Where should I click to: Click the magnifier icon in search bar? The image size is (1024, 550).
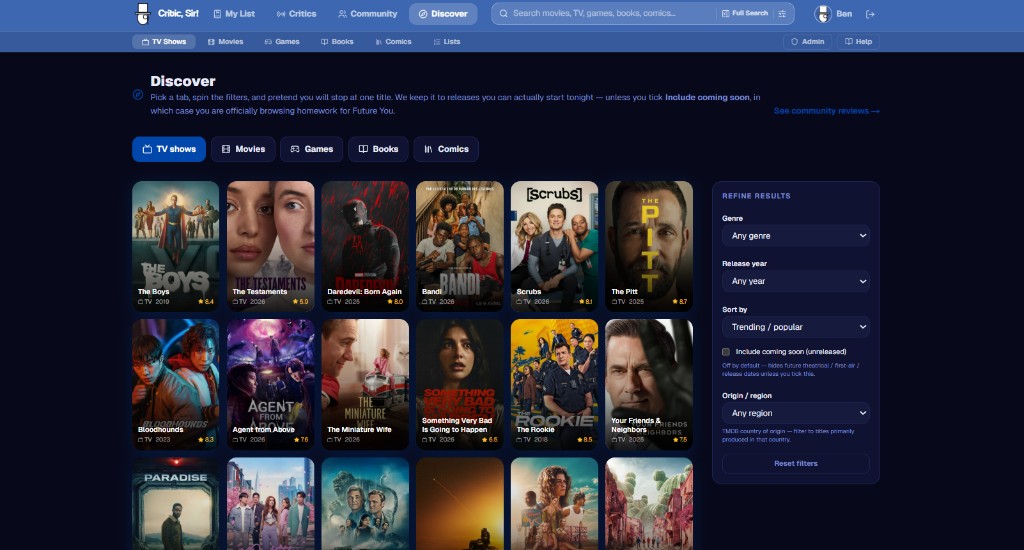coord(504,14)
